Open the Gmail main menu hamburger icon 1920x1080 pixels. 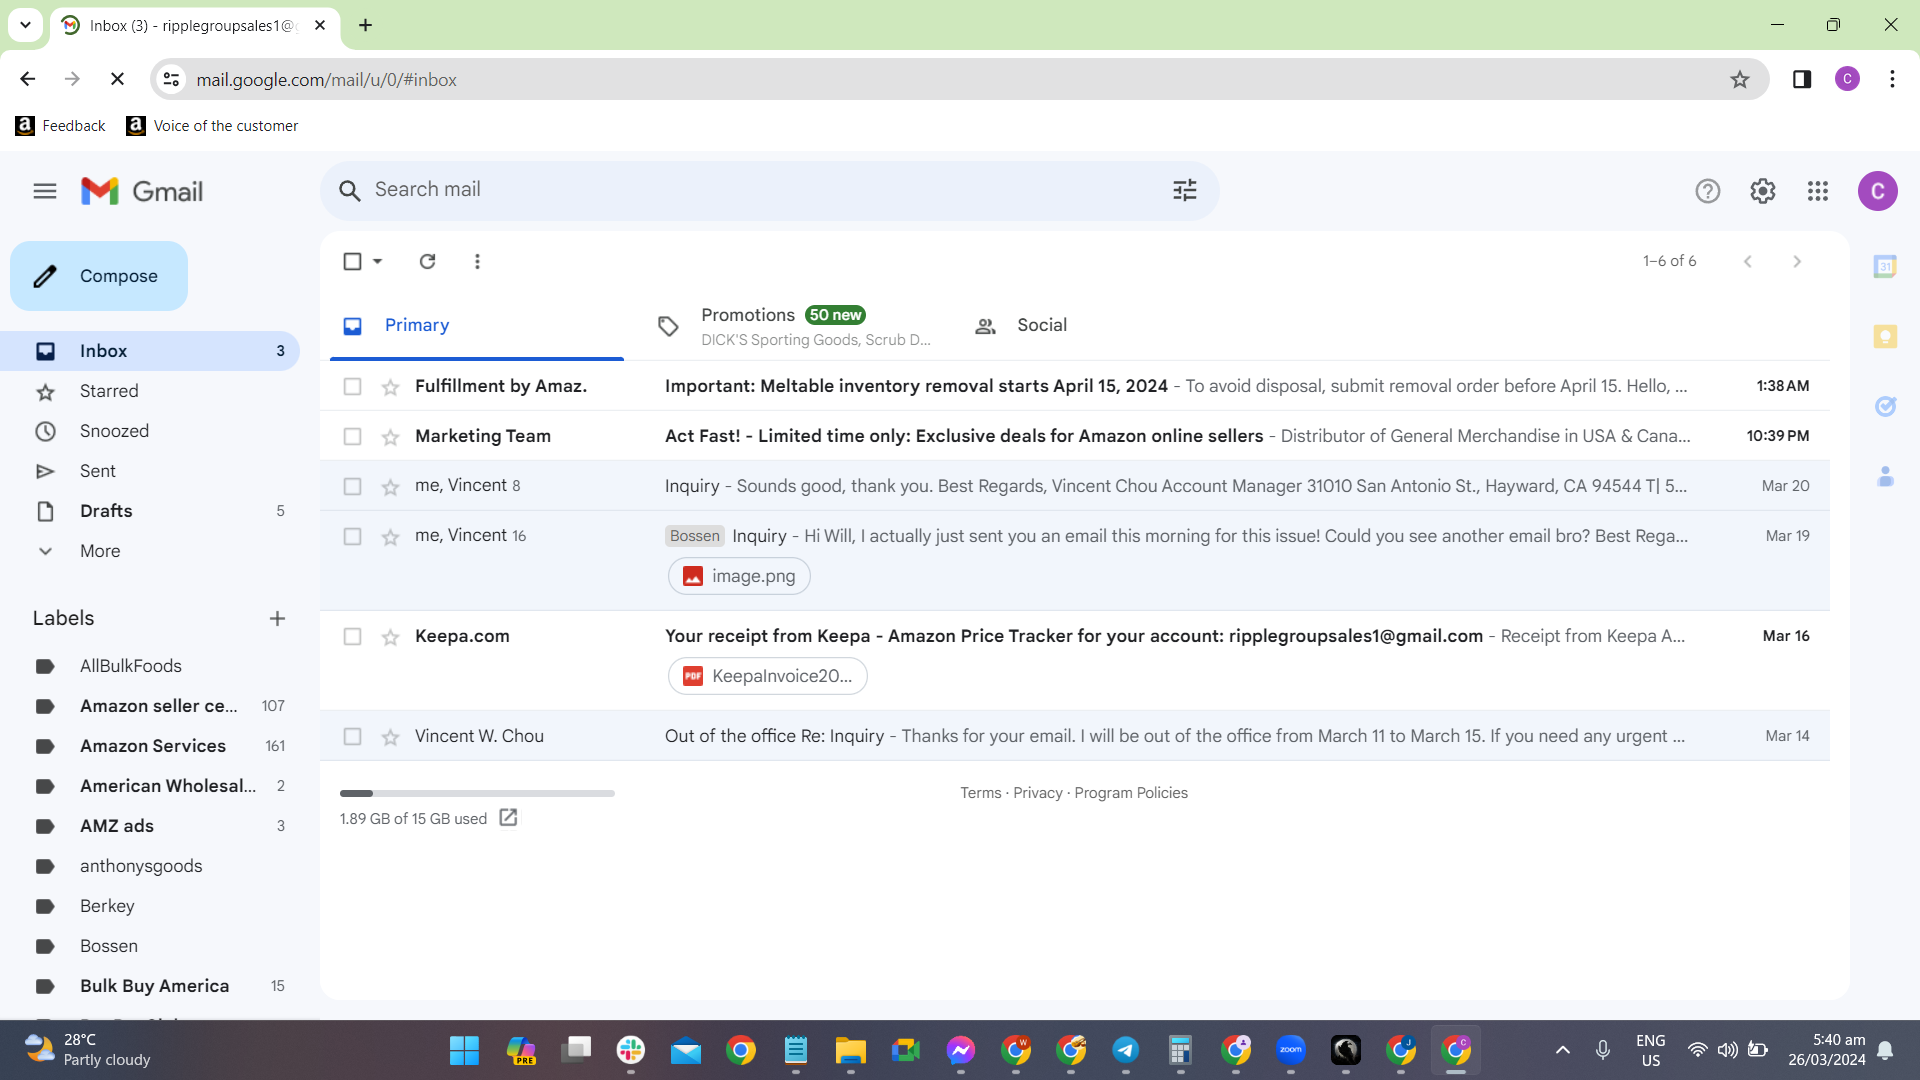click(45, 191)
